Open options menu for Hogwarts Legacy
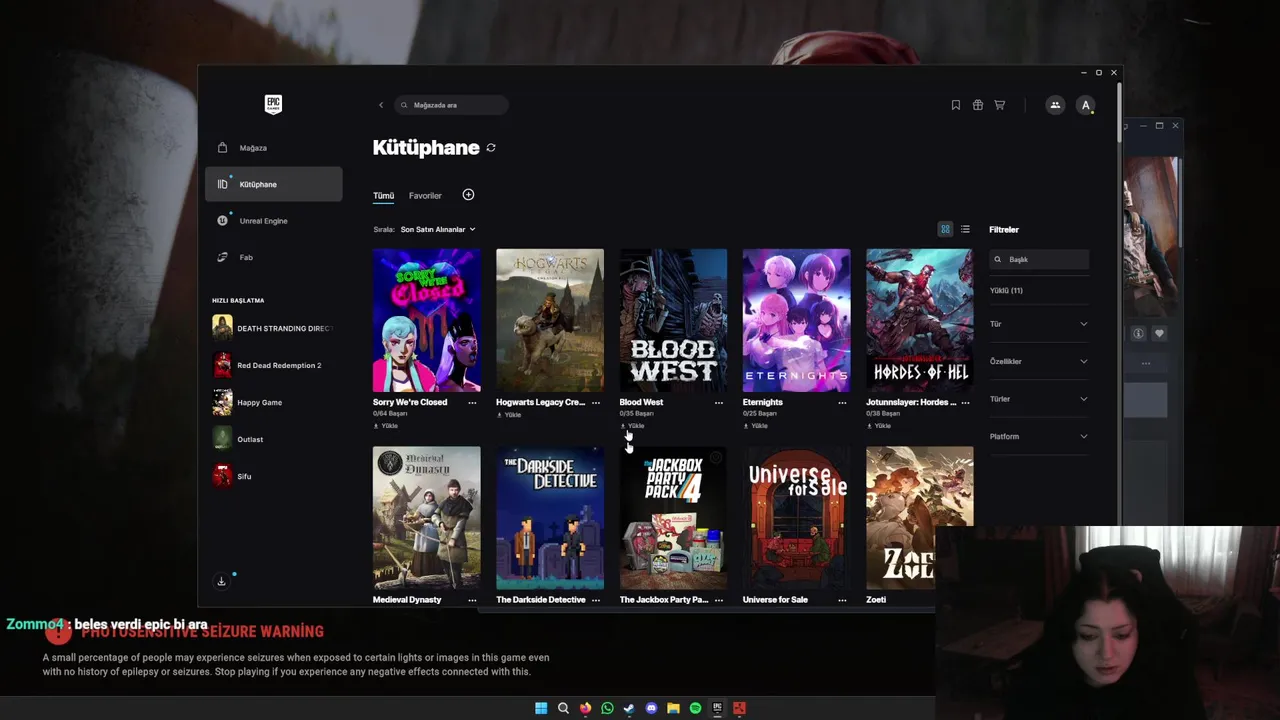The height and width of the screenshot is (720, 1280). pos(596,403)
